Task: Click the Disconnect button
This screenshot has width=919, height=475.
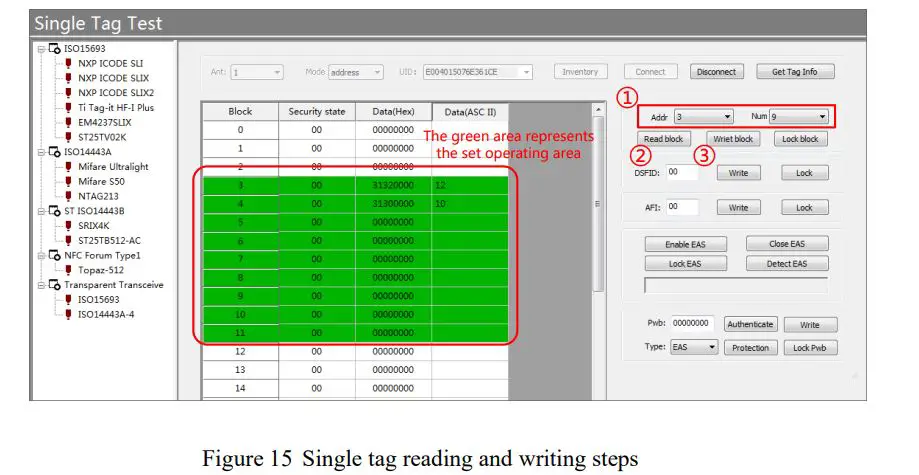Action: 716,72
